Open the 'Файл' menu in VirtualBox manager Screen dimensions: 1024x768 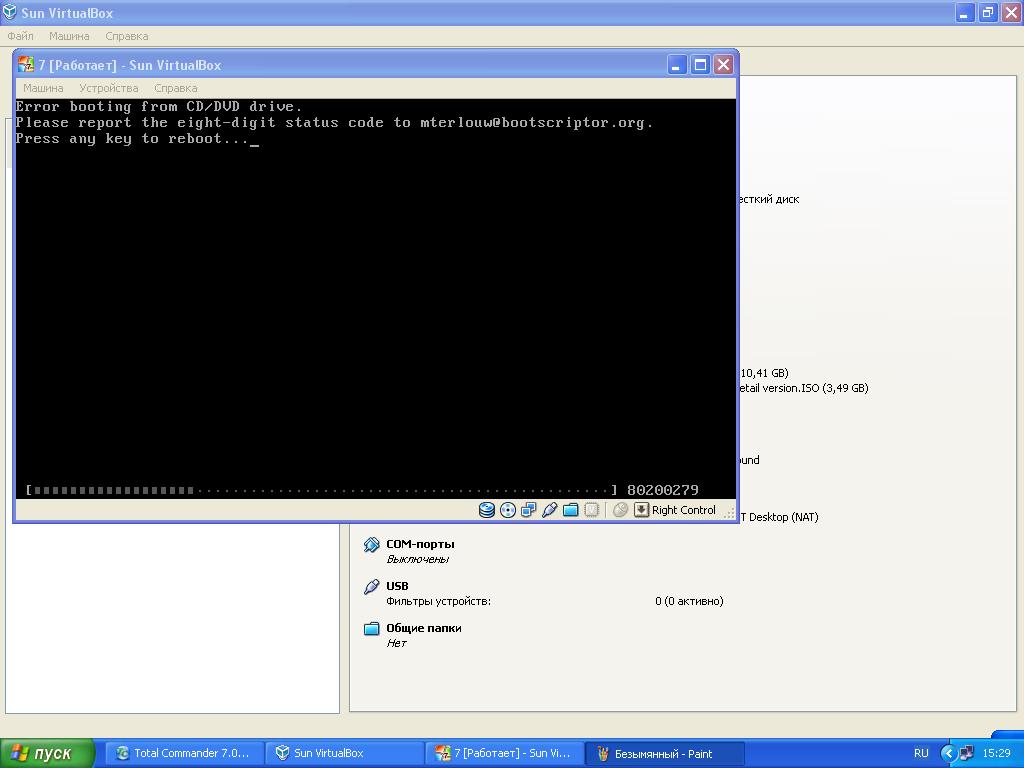pos(20,36)
